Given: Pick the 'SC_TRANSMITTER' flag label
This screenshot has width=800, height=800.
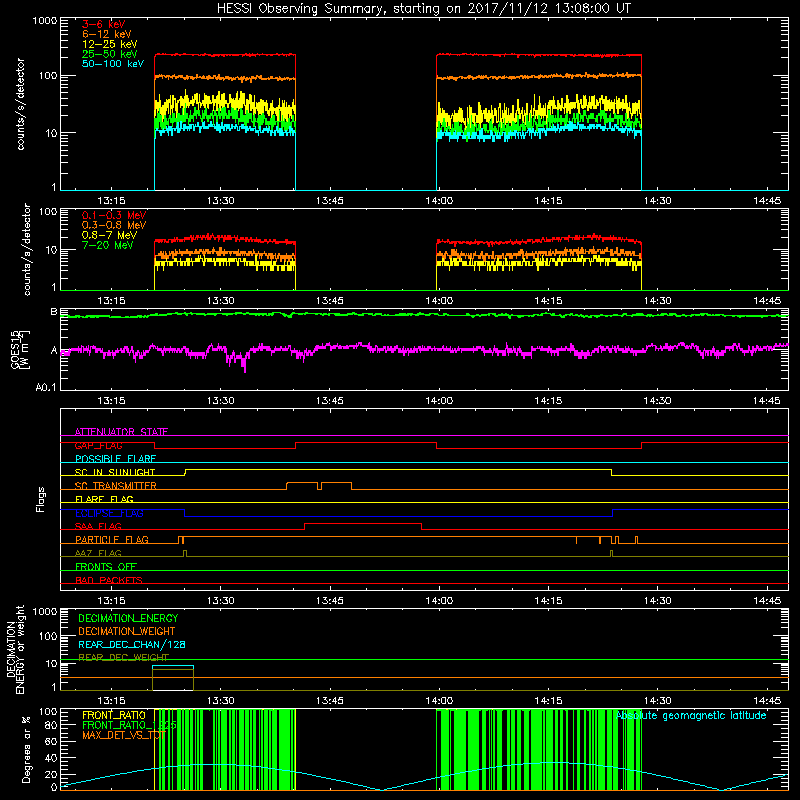Looking at the screenshot, I should pos(116,486).
